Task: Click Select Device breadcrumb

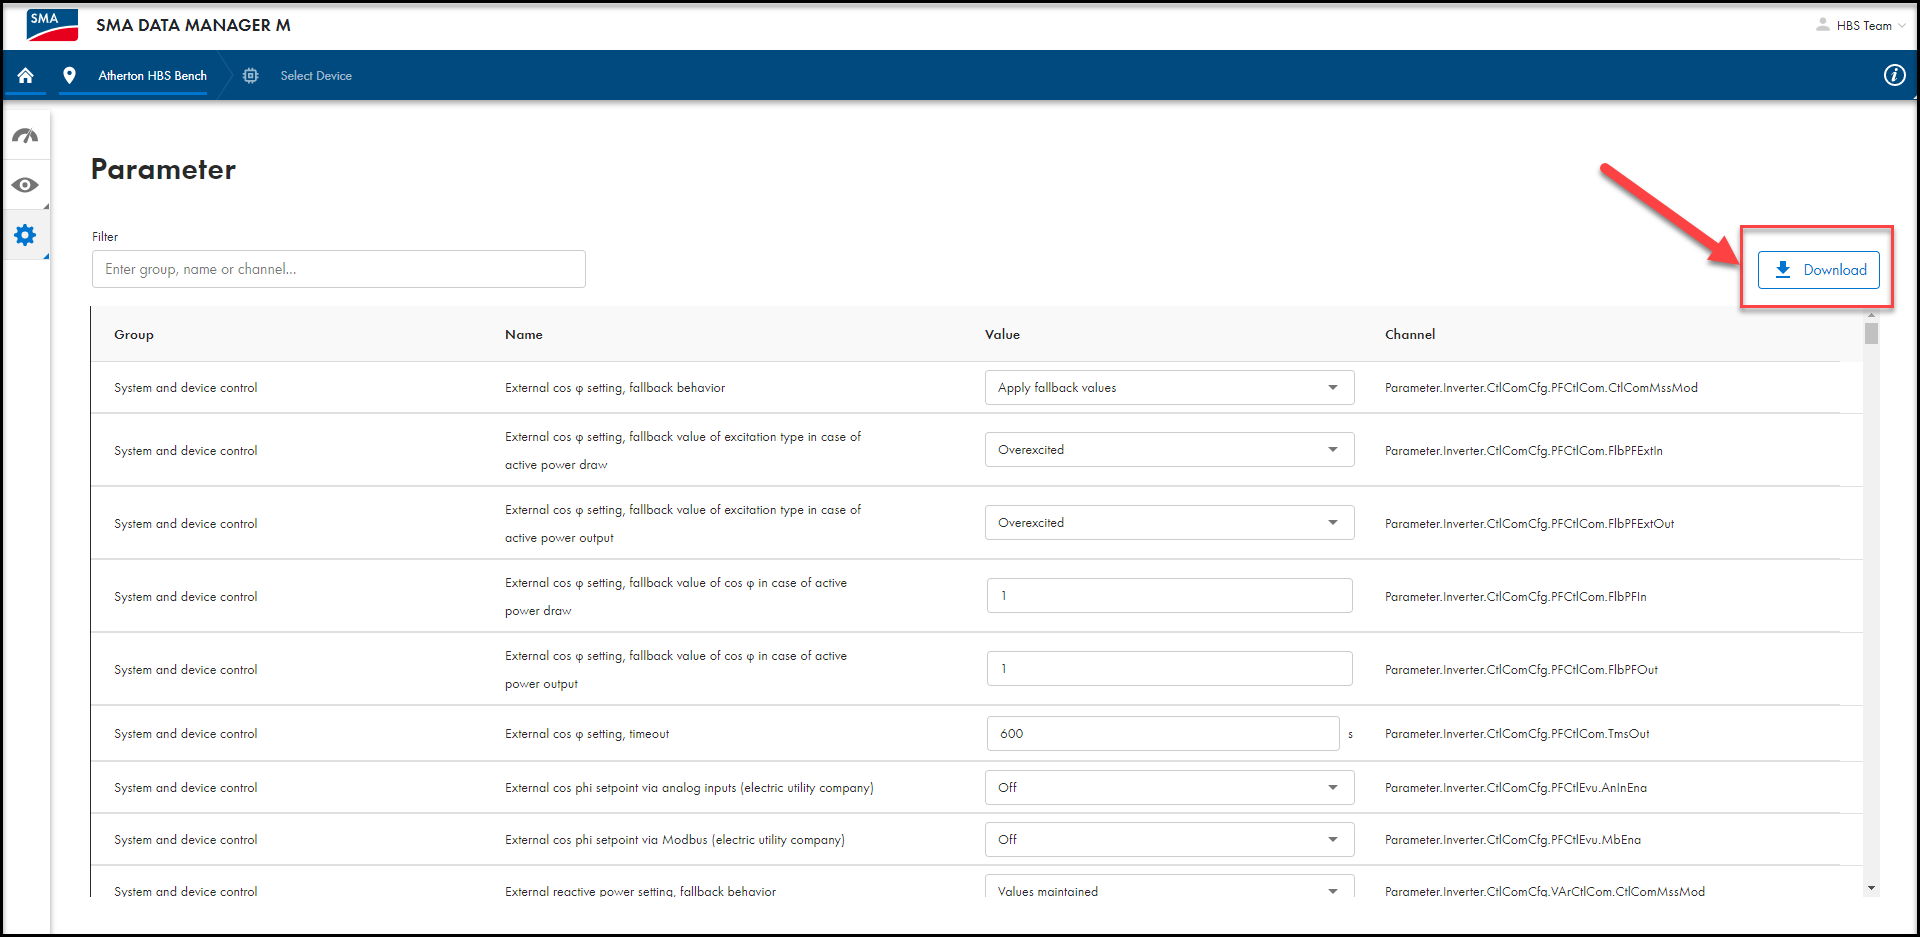Action: (316, 75)
